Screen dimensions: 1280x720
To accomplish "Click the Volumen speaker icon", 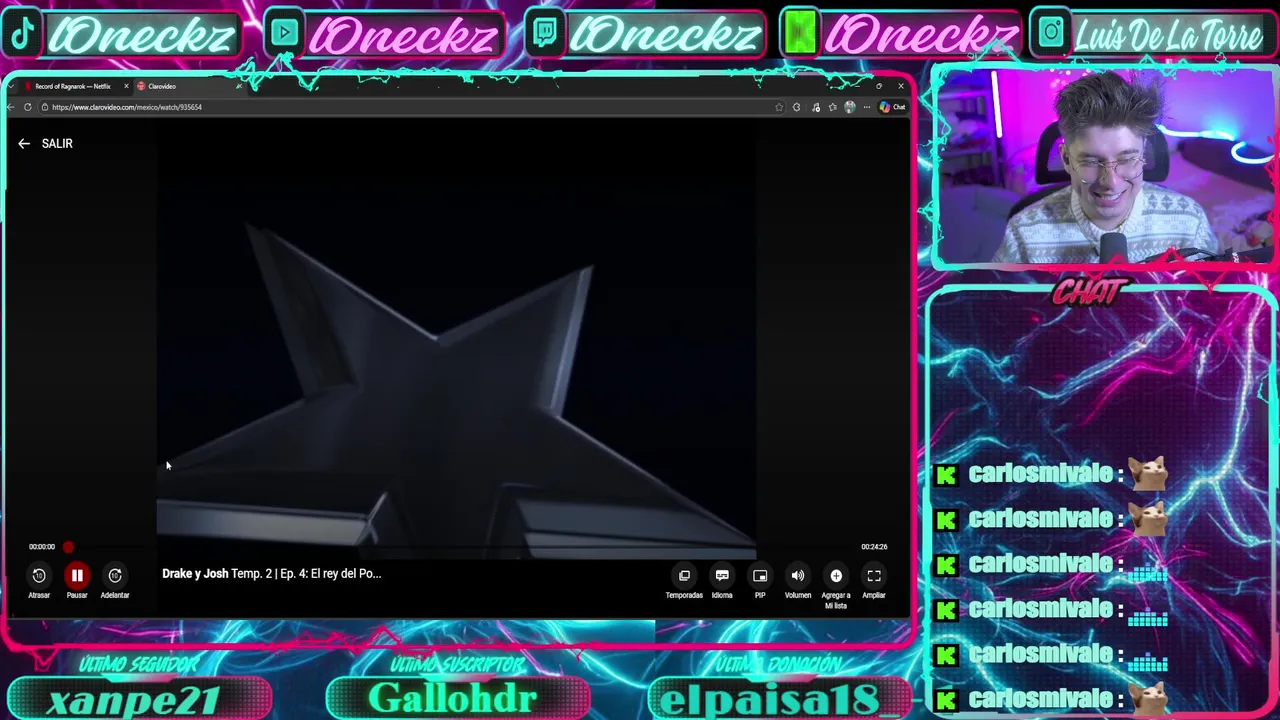I will 798,575.
